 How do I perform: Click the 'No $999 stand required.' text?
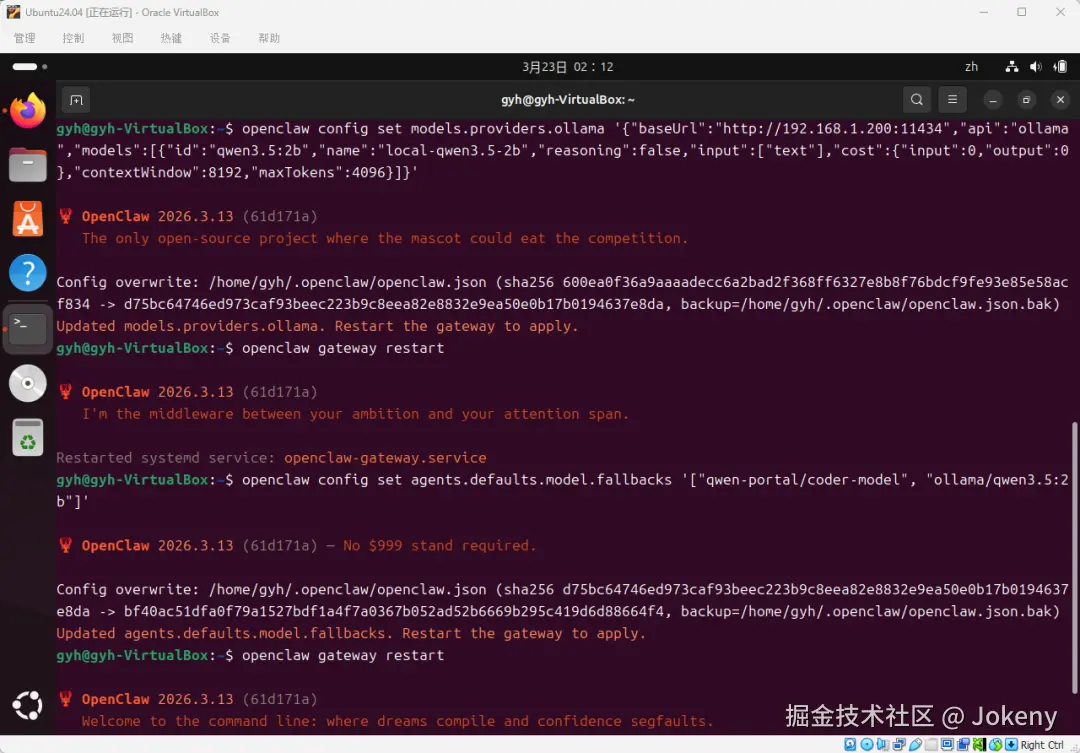439,546
